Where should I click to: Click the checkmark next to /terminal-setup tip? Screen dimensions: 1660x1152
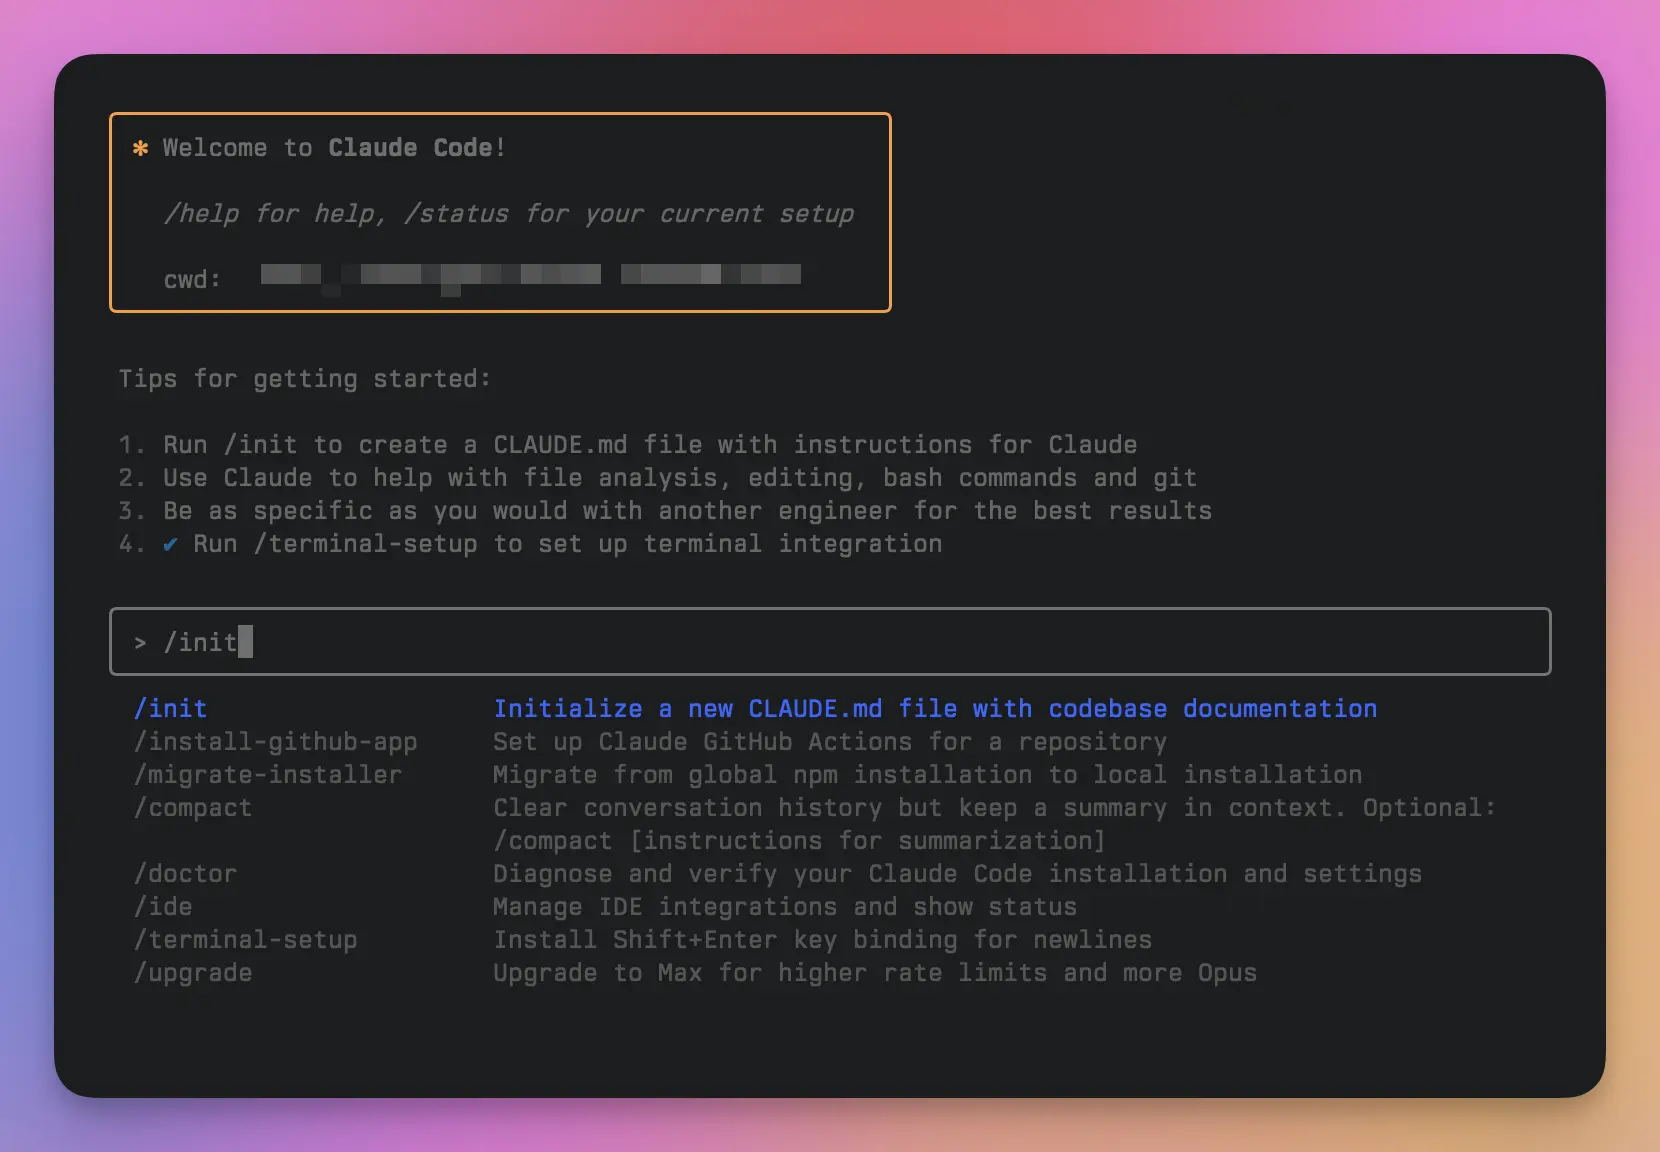coord(170,544)
